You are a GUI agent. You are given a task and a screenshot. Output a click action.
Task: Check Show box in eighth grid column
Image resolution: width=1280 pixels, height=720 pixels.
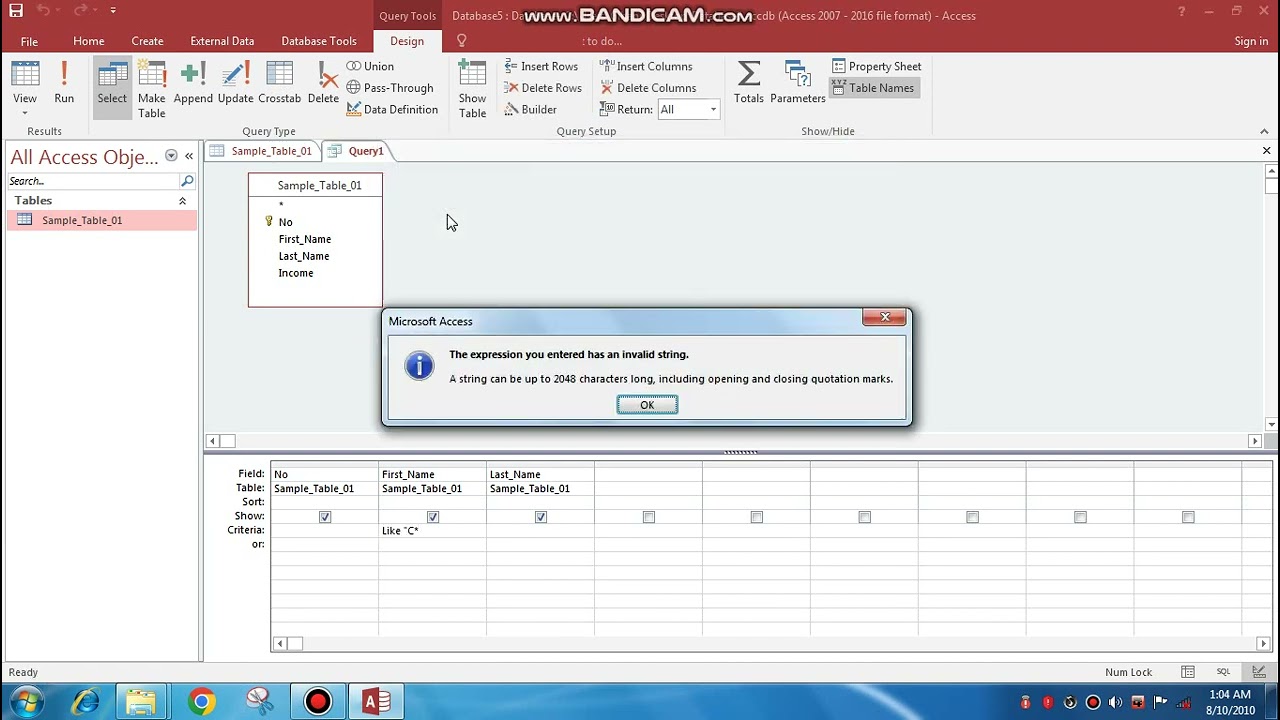1081,517
